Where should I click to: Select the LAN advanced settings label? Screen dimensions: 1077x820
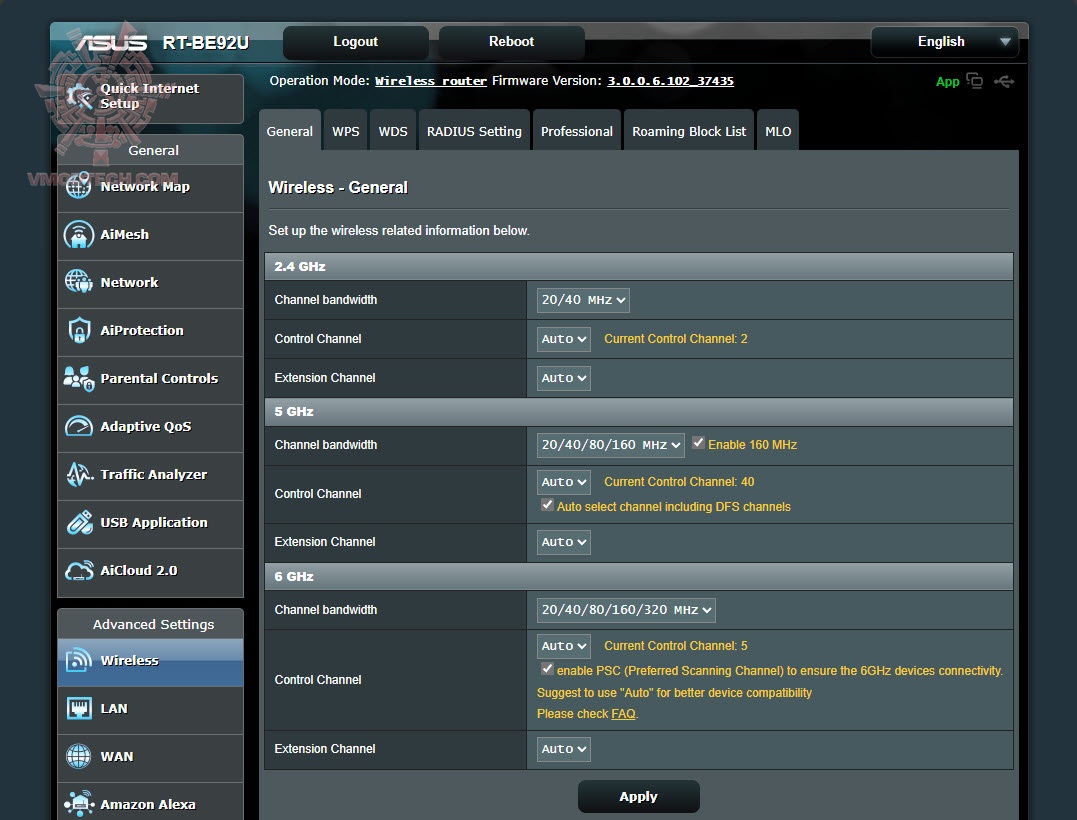click(x=113, y=709)
